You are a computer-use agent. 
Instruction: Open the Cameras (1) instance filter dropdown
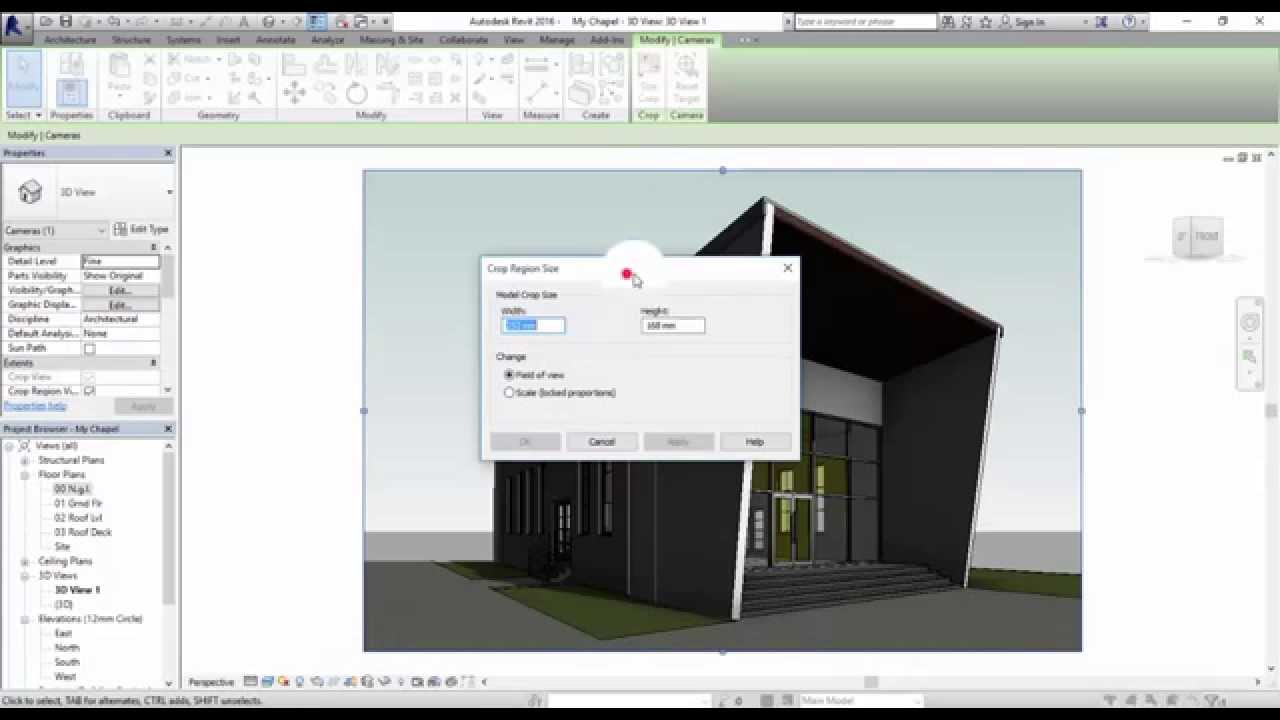click(x=55, y=230)
